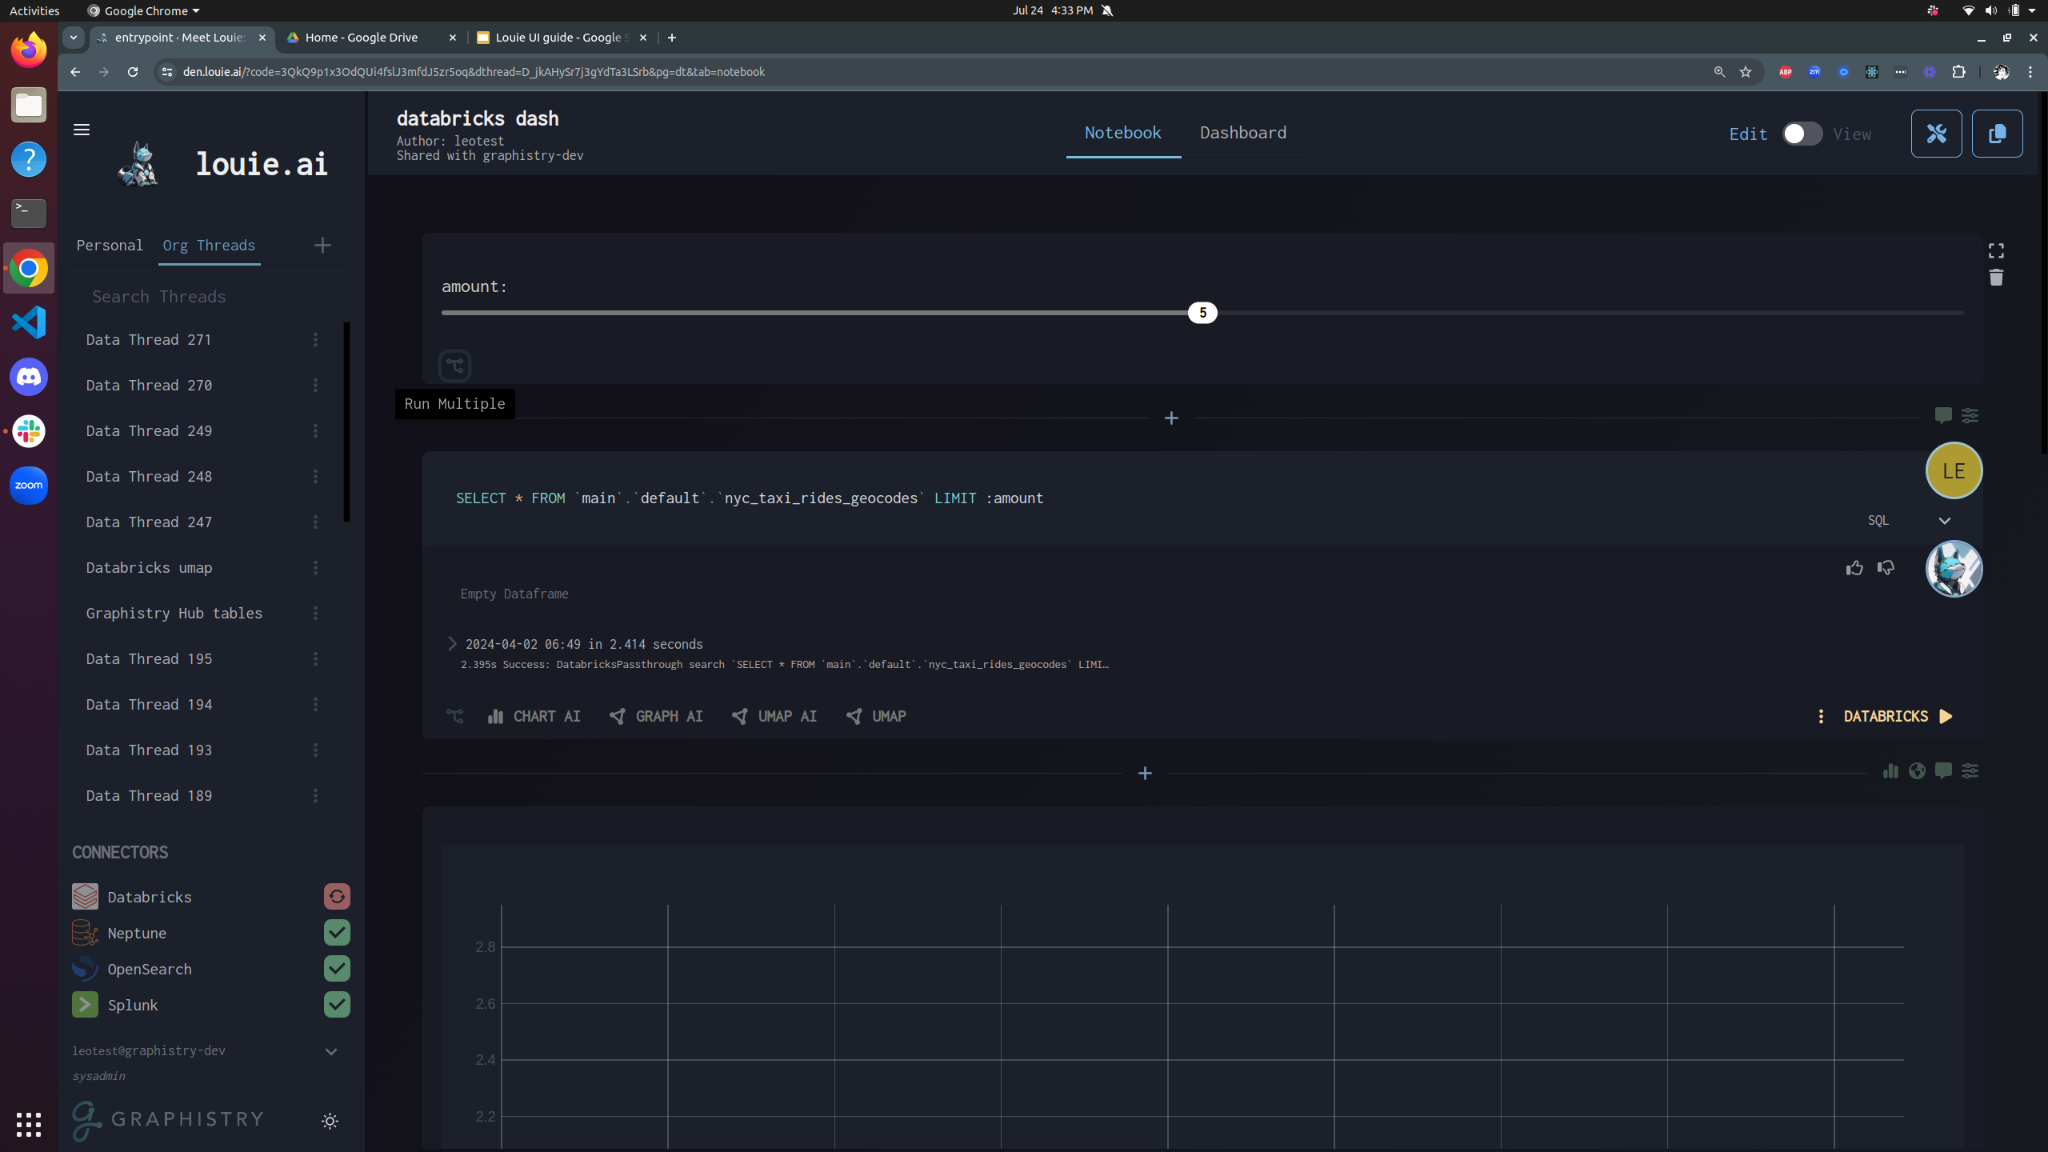Switch to Dashboard tab
Viewport: 2048px width, 1152px height.
pos(1243,133)
